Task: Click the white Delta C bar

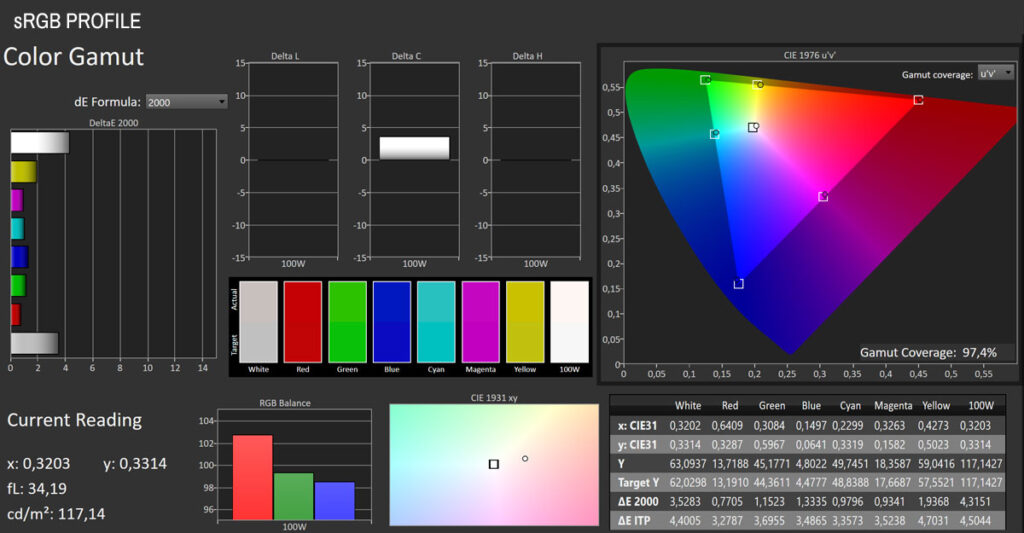Action: click(x=414, y=148)
